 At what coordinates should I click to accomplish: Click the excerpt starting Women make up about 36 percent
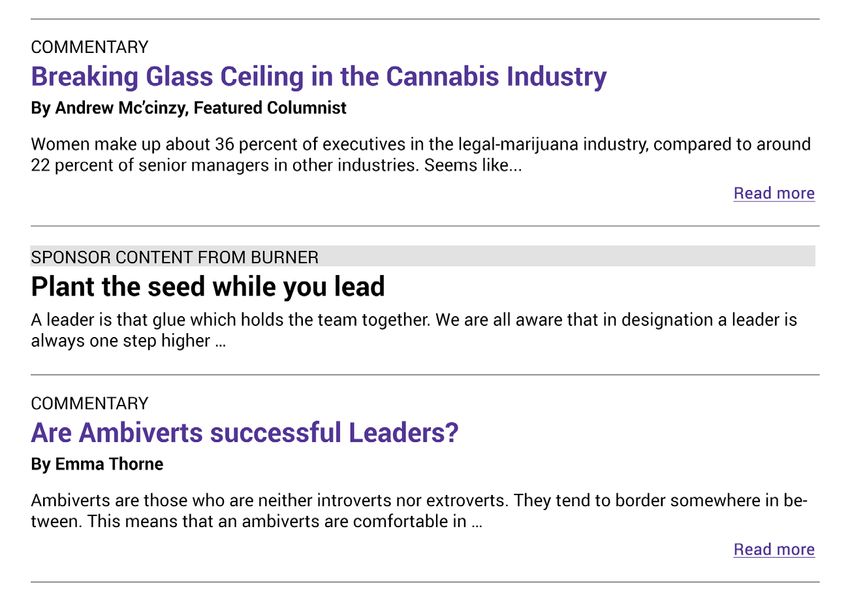(421, 154)
